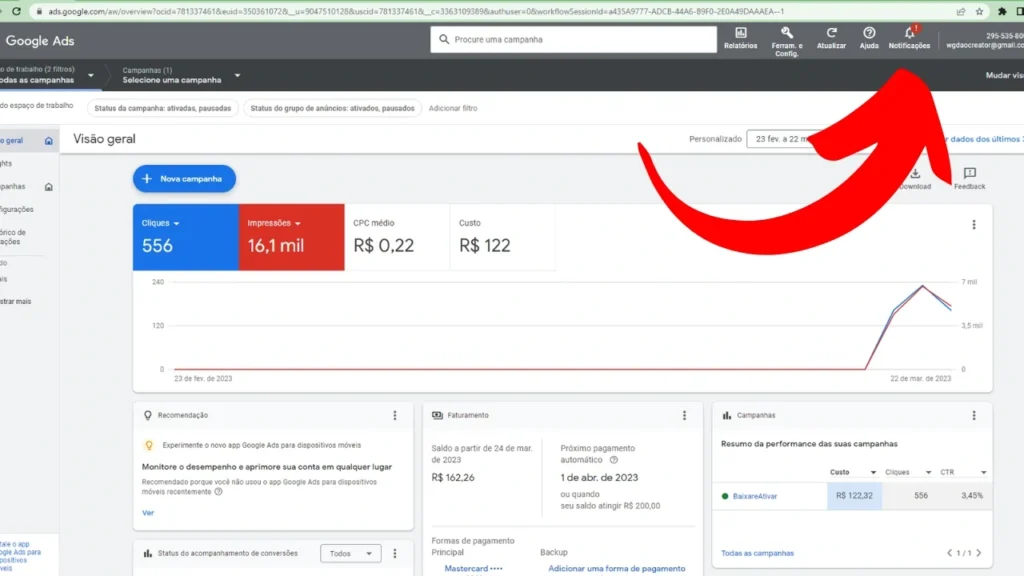Screen dimensions: 1024x576
Task: Open overview card three-dot menu
Action: (x=974, y=225)
